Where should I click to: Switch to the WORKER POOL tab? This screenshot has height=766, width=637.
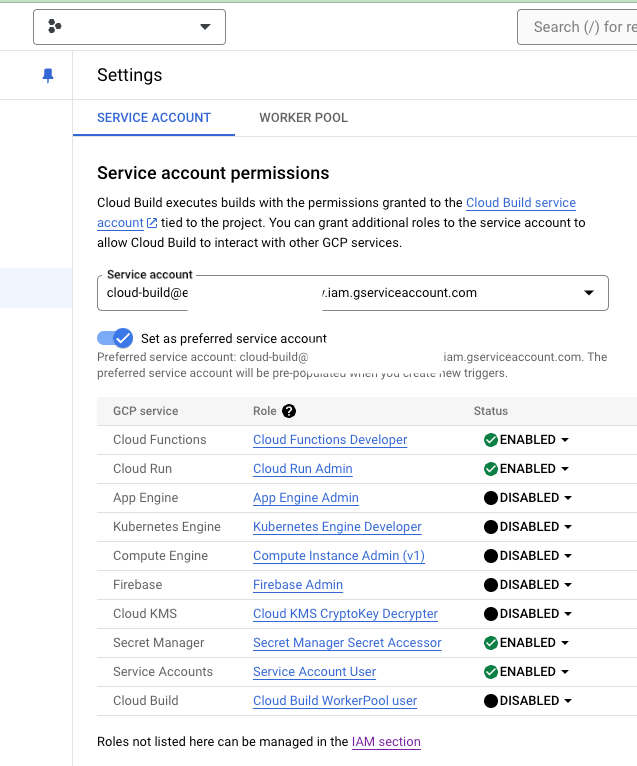click(x=303, y=118)
